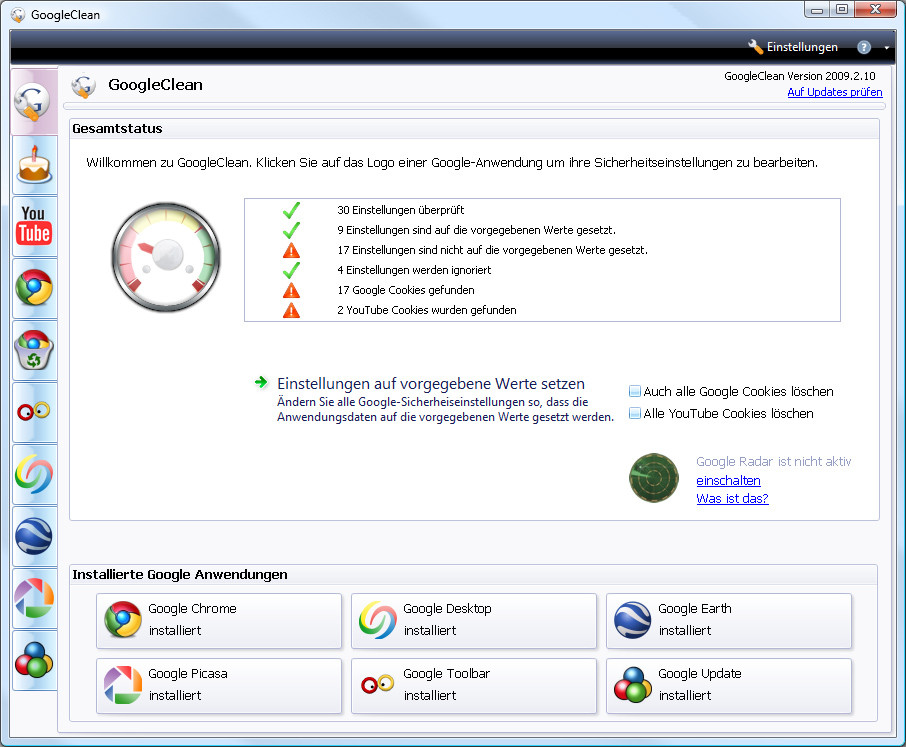Open the Google Update installiert tile

tap(729, 686)
